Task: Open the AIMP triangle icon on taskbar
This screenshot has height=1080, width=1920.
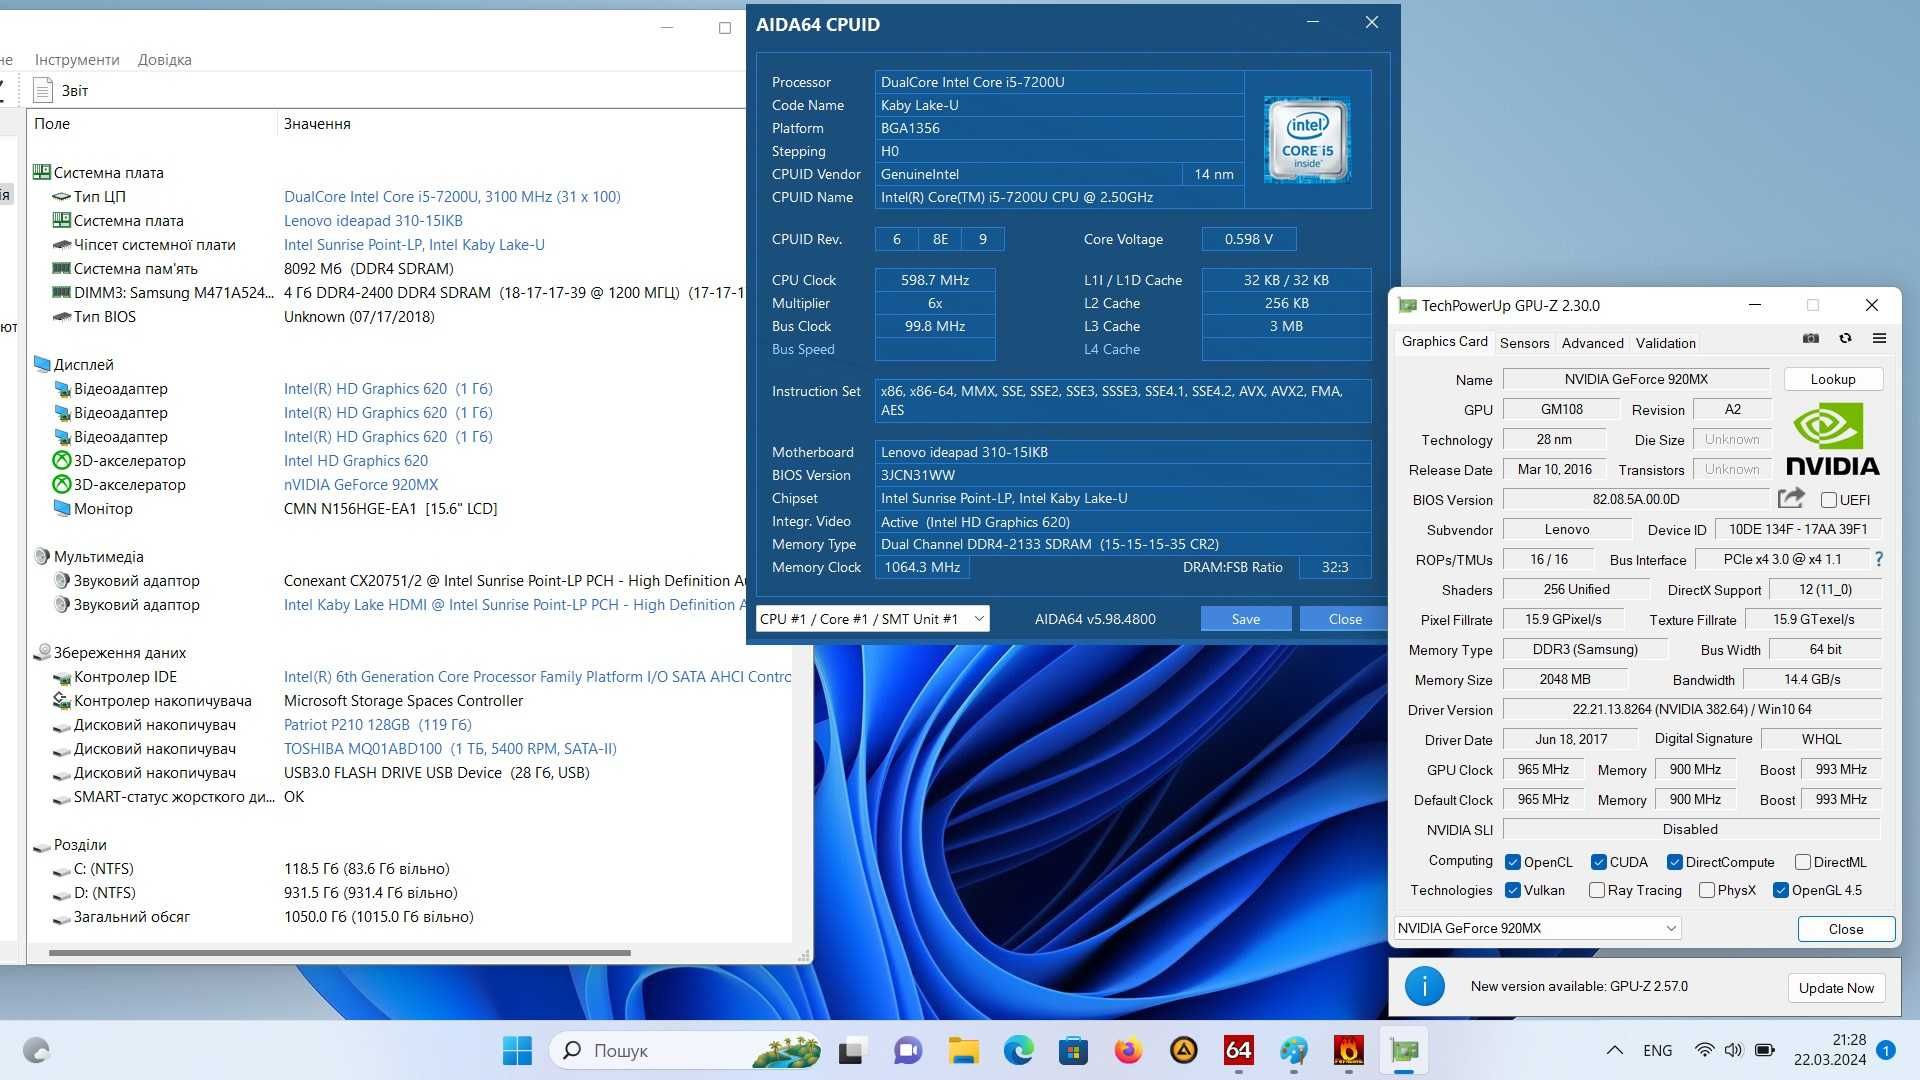Action: pos(1184,1050)
